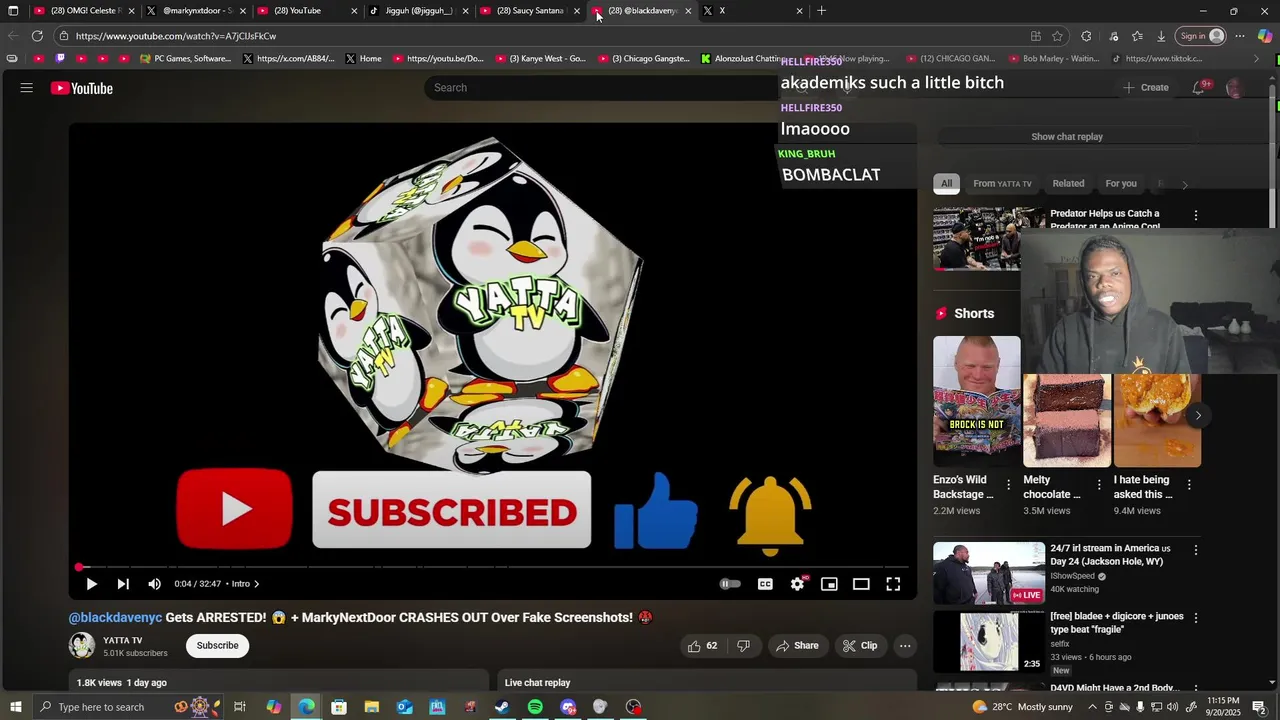
Task: Open the YouTube guide hamburger menu
Action: (x=27, y=88)
